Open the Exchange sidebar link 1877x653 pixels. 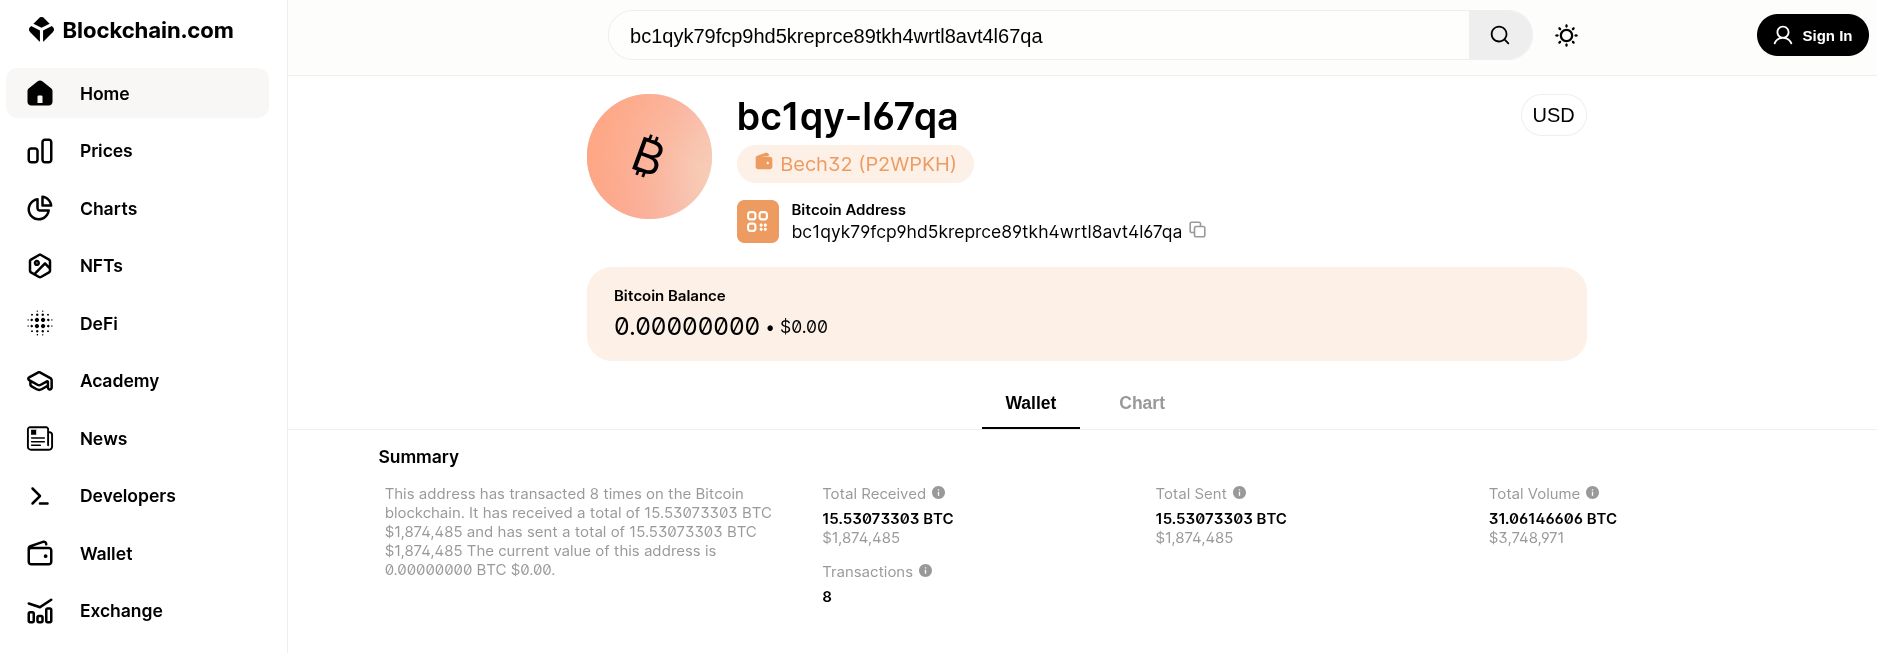[x=121, y=611]
